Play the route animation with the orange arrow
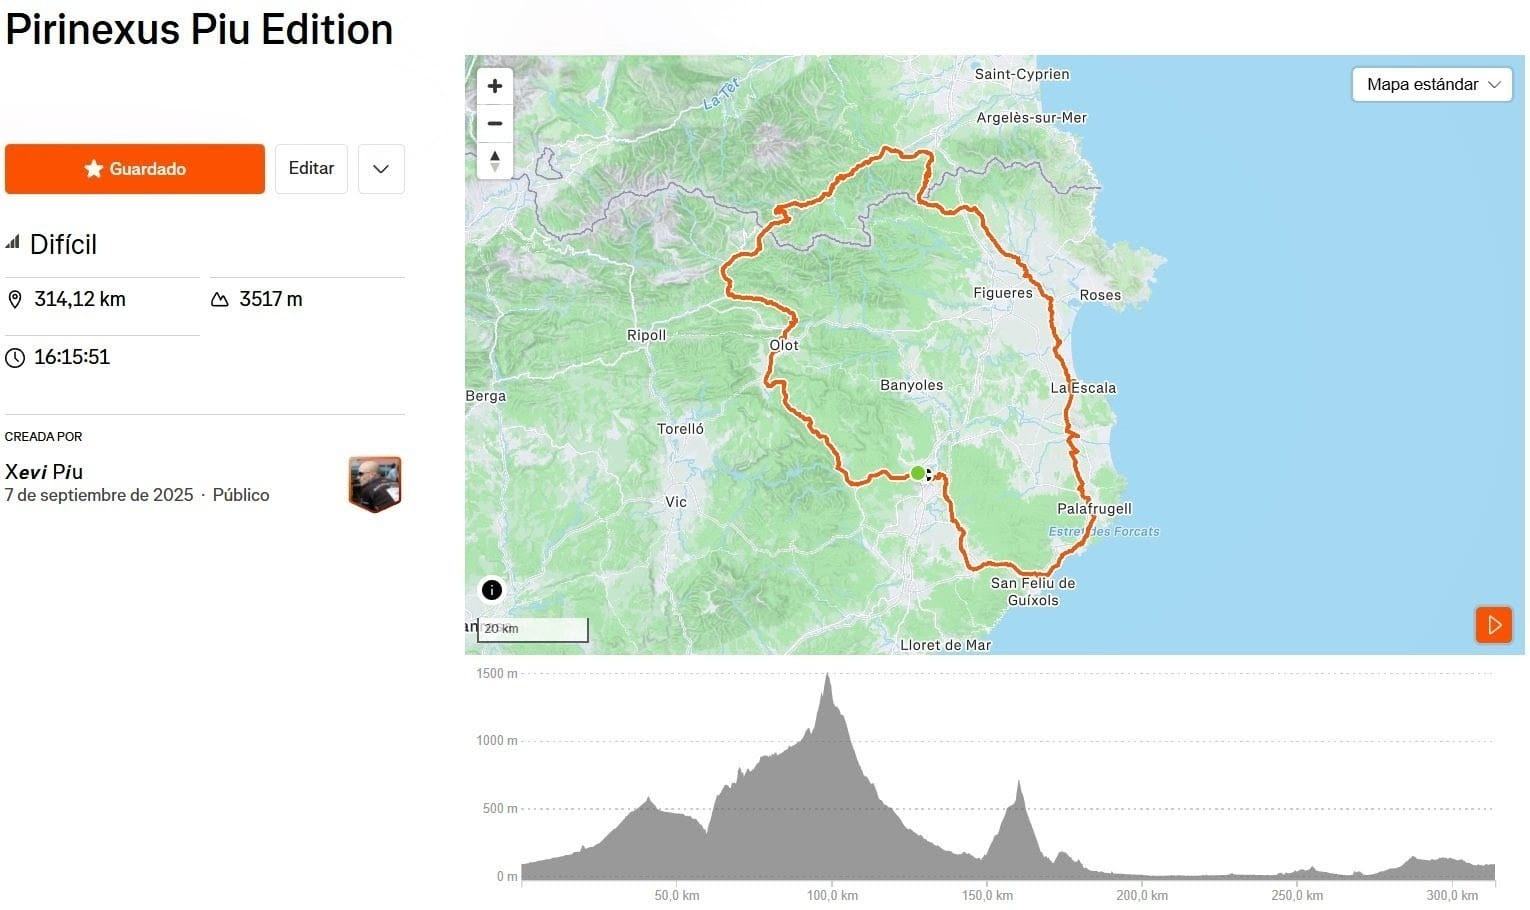Viewport: 1530px width, 910px height. pyautogui.click(x=1494, y=625)
